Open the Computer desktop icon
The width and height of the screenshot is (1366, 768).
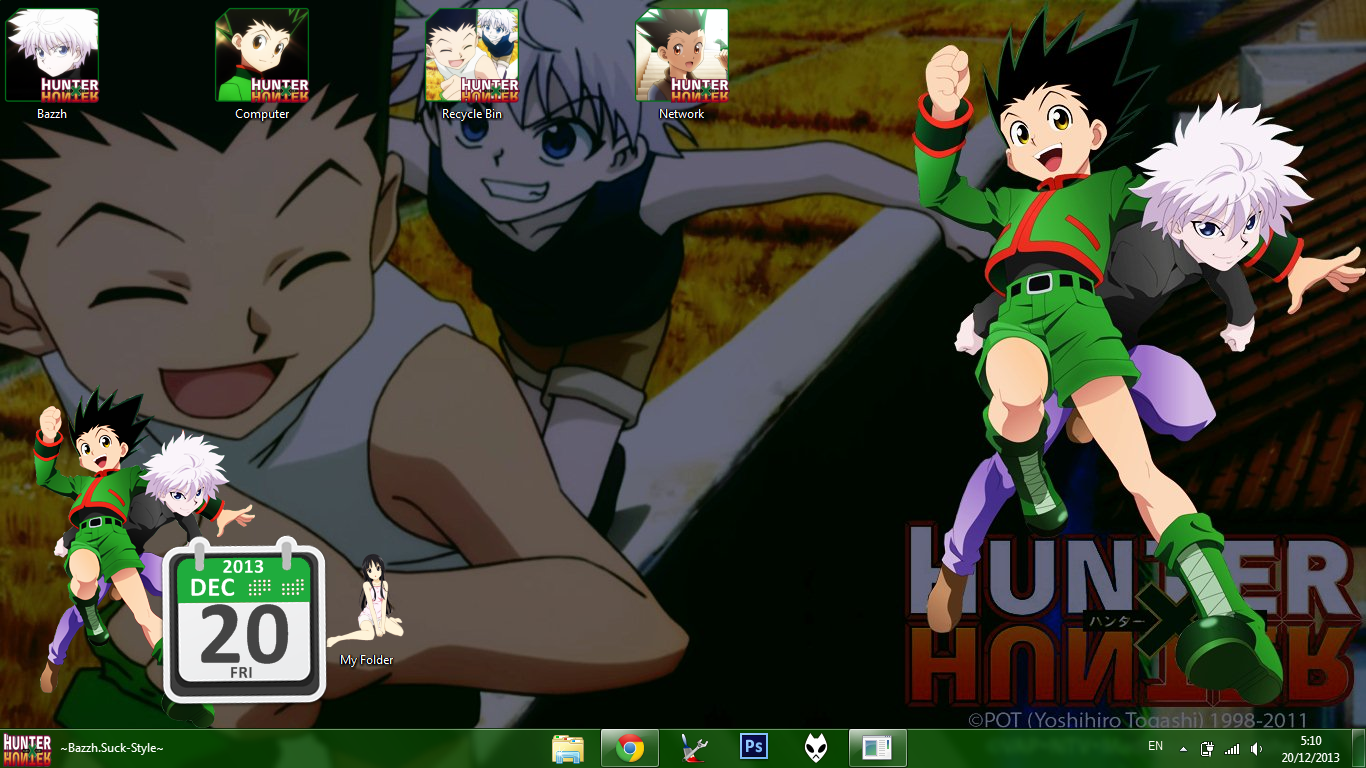click(x=262, y=64)
